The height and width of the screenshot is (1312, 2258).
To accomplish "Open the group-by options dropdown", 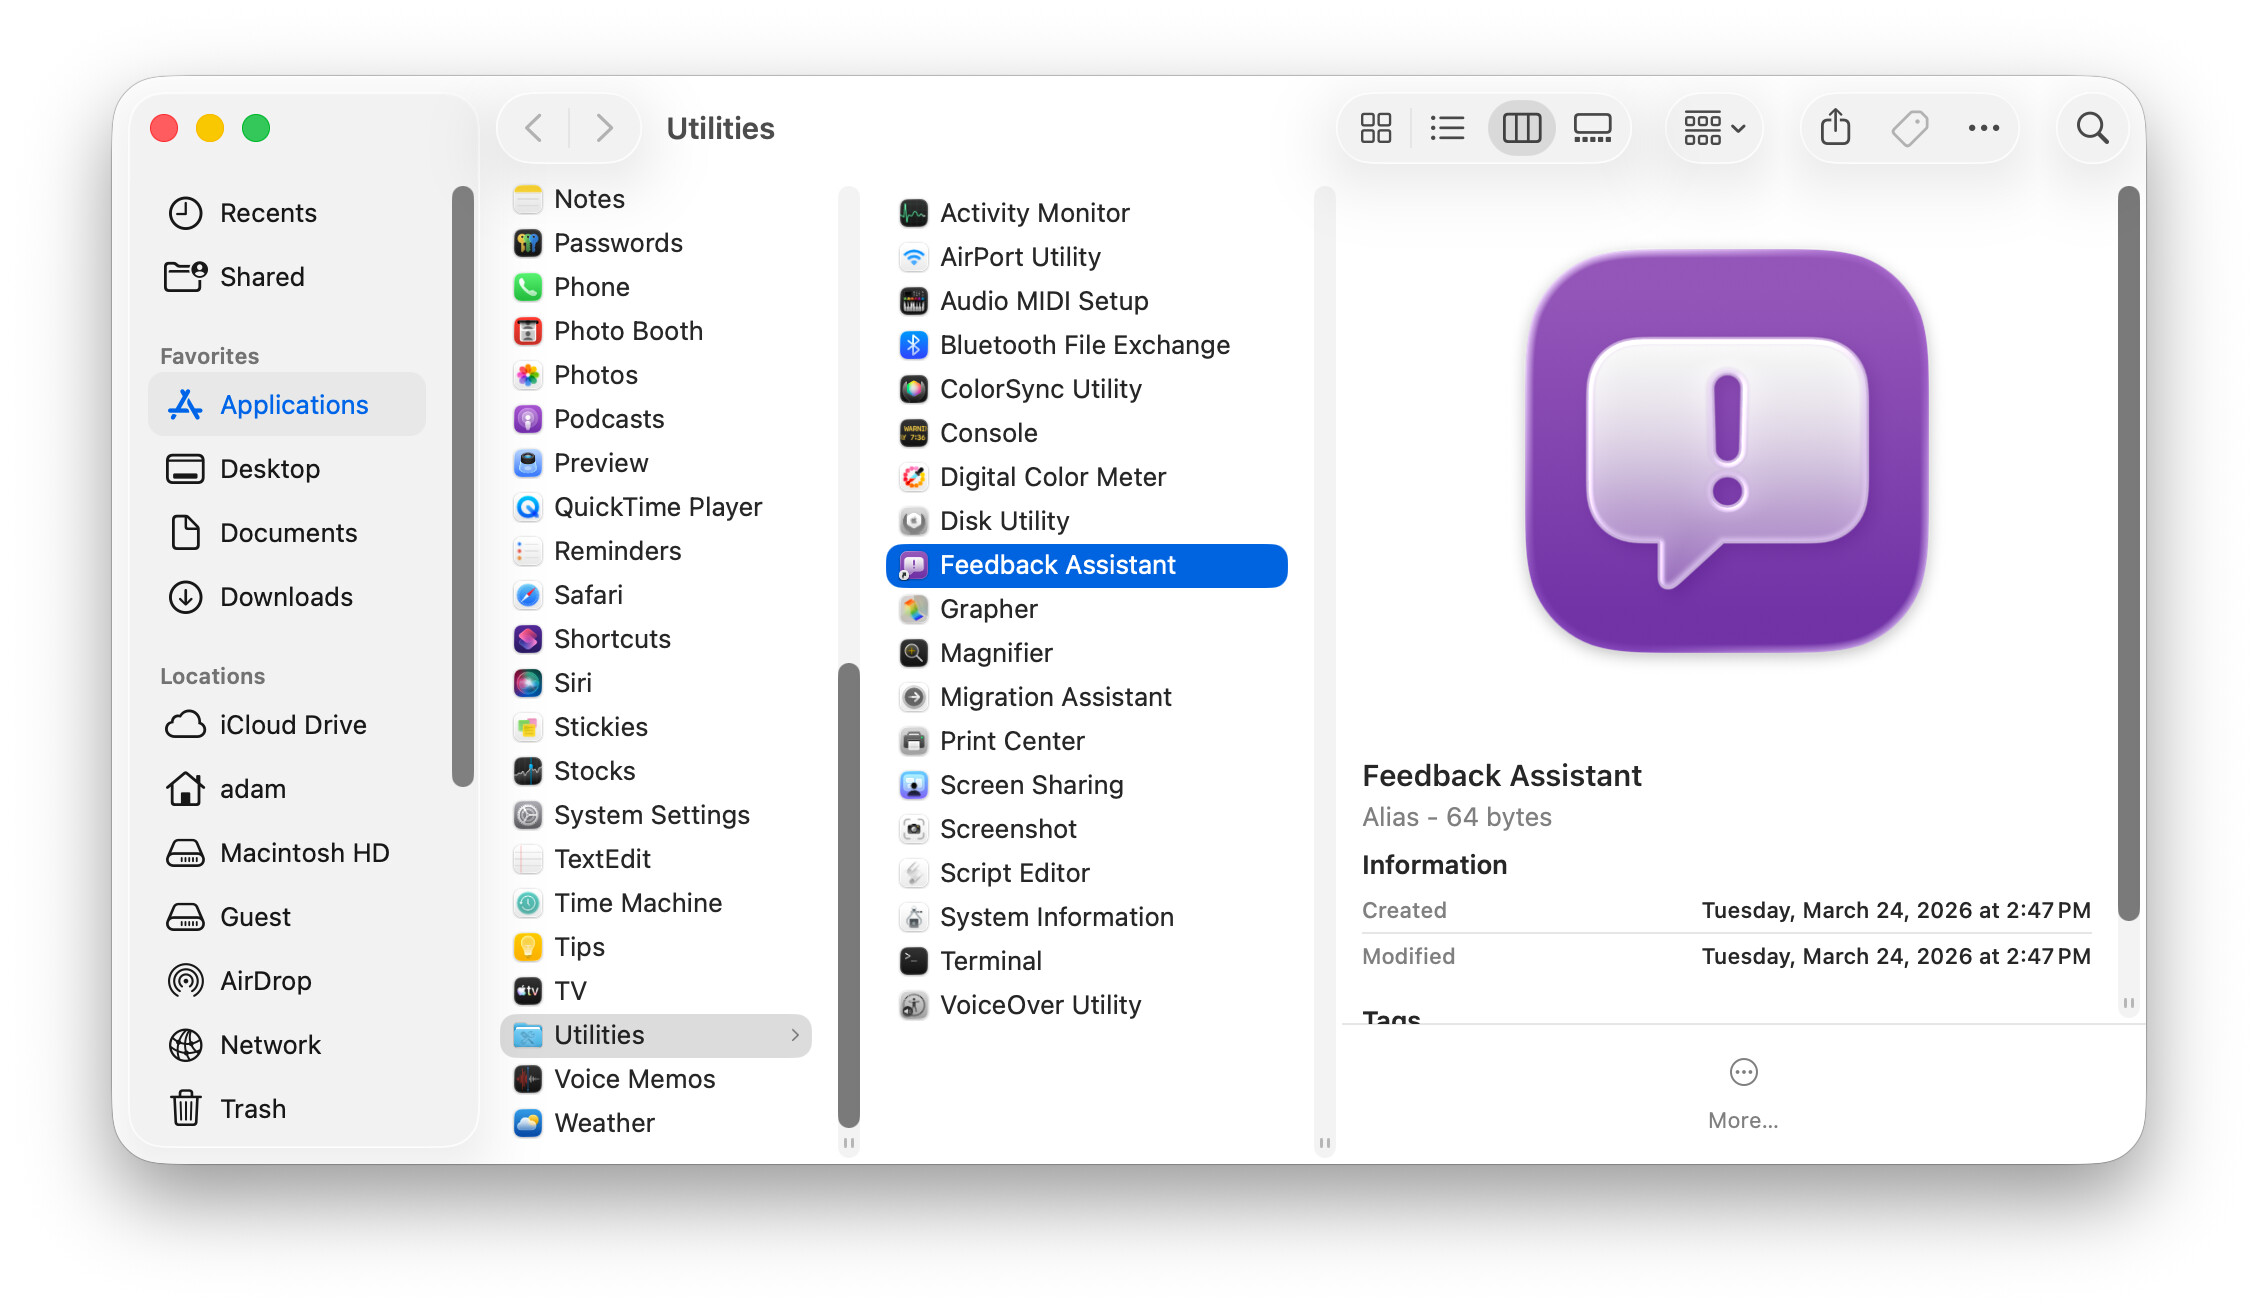I will tap(1714, 128).
